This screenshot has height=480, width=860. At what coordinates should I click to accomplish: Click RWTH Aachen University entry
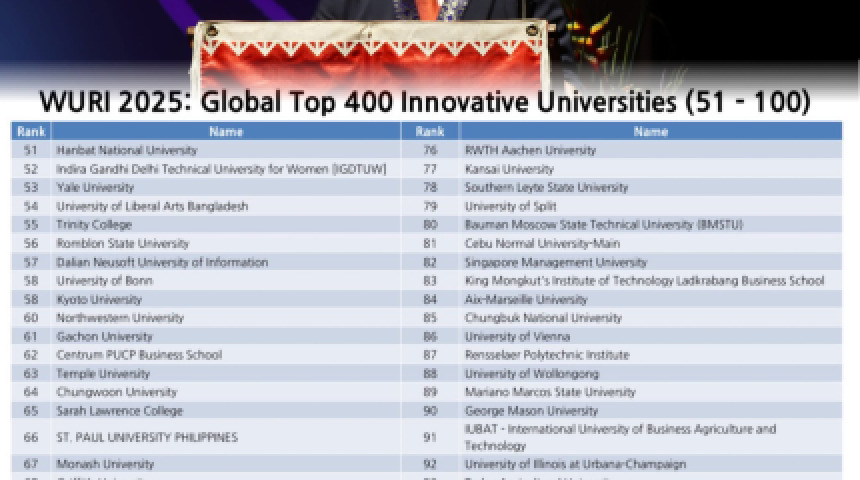530,150
